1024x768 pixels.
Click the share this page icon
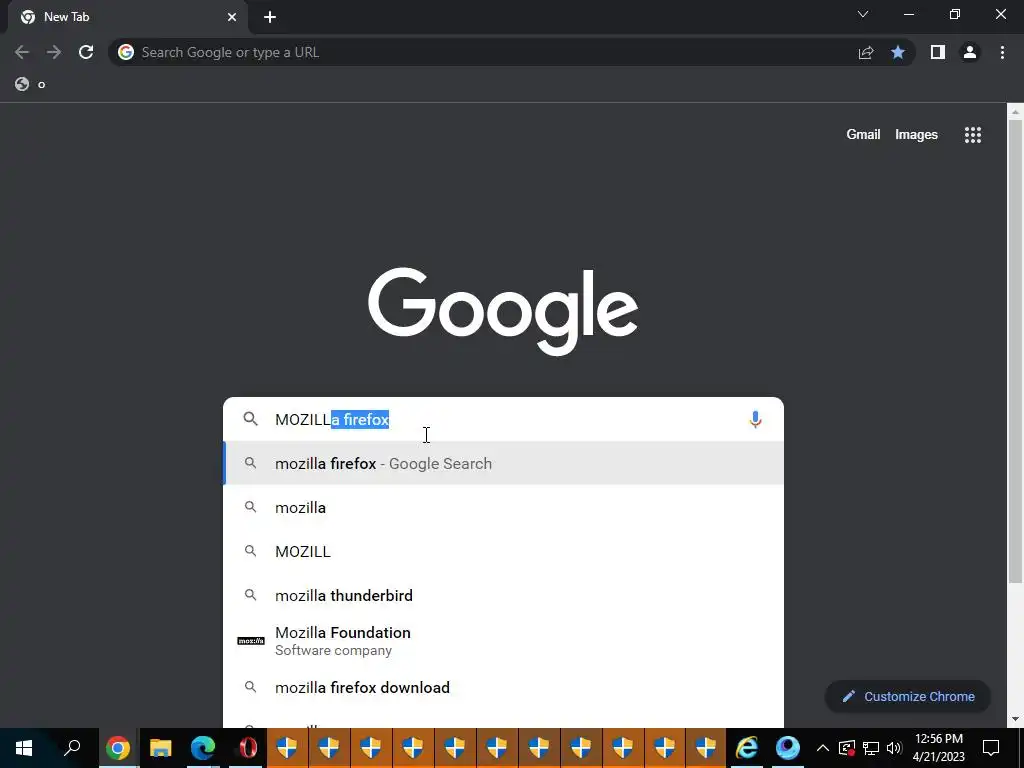tap(866, 52)
